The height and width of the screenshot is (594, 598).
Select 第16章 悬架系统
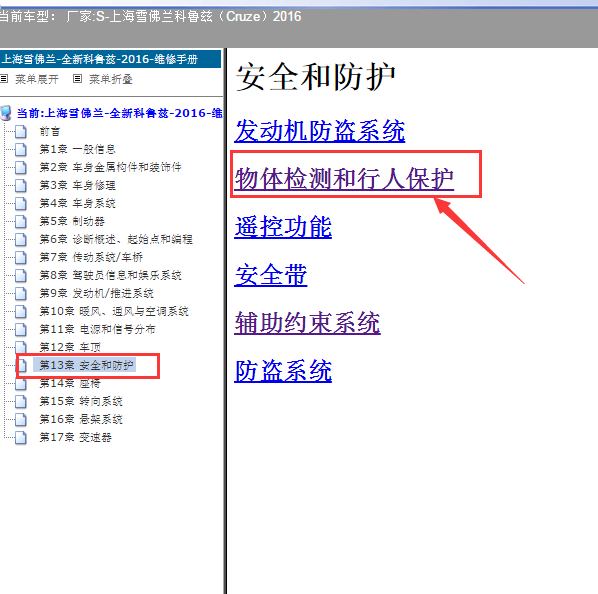click(81, 419)
